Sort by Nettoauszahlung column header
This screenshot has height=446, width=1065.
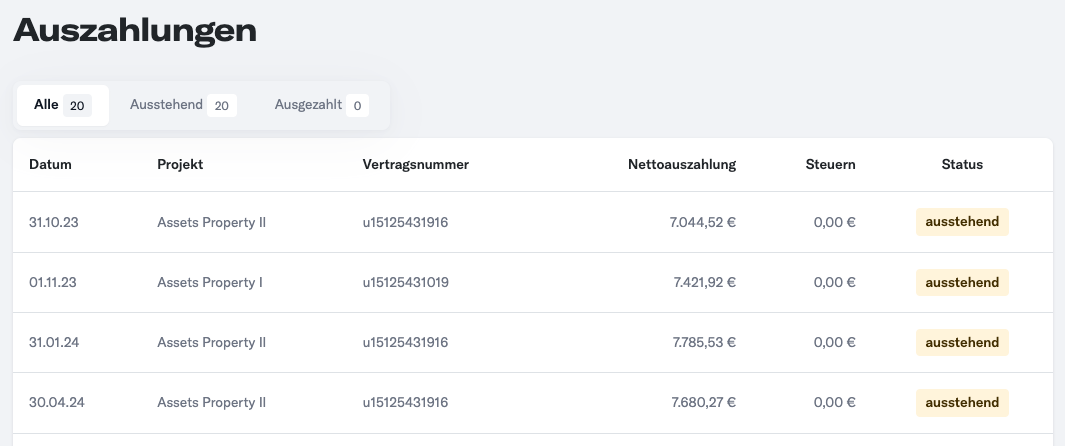tap(682, 164)
